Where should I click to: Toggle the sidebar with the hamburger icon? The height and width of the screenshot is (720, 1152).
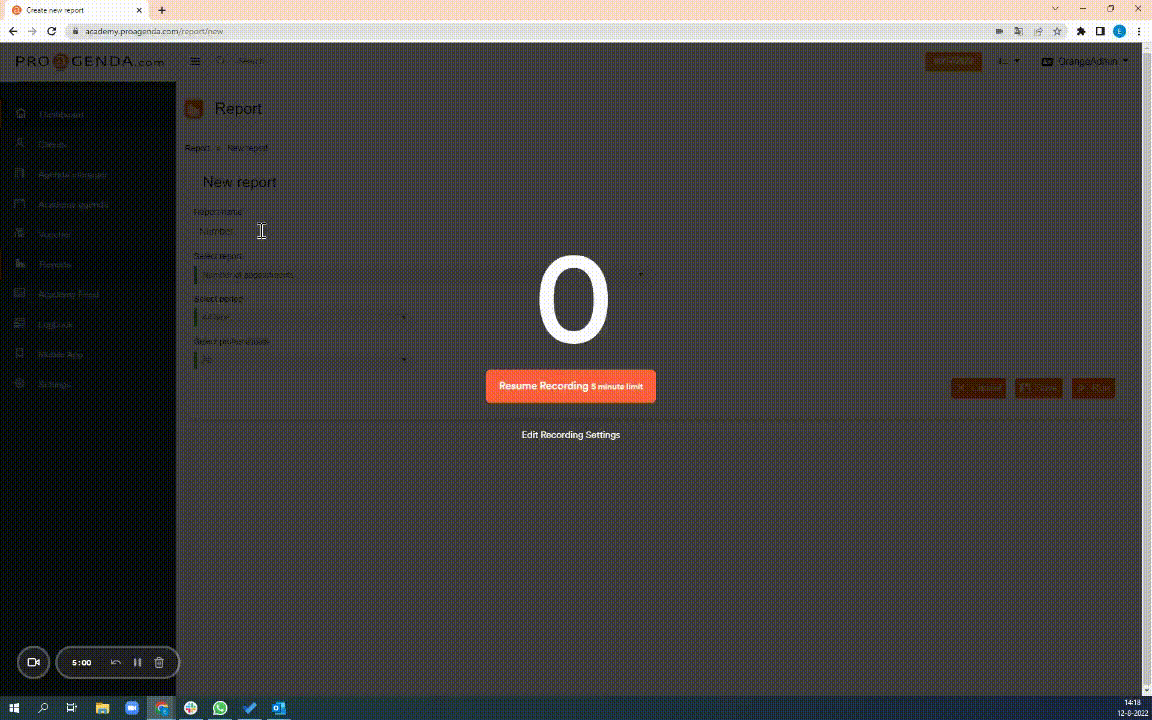pyautogui.click(x=195, y=61)
